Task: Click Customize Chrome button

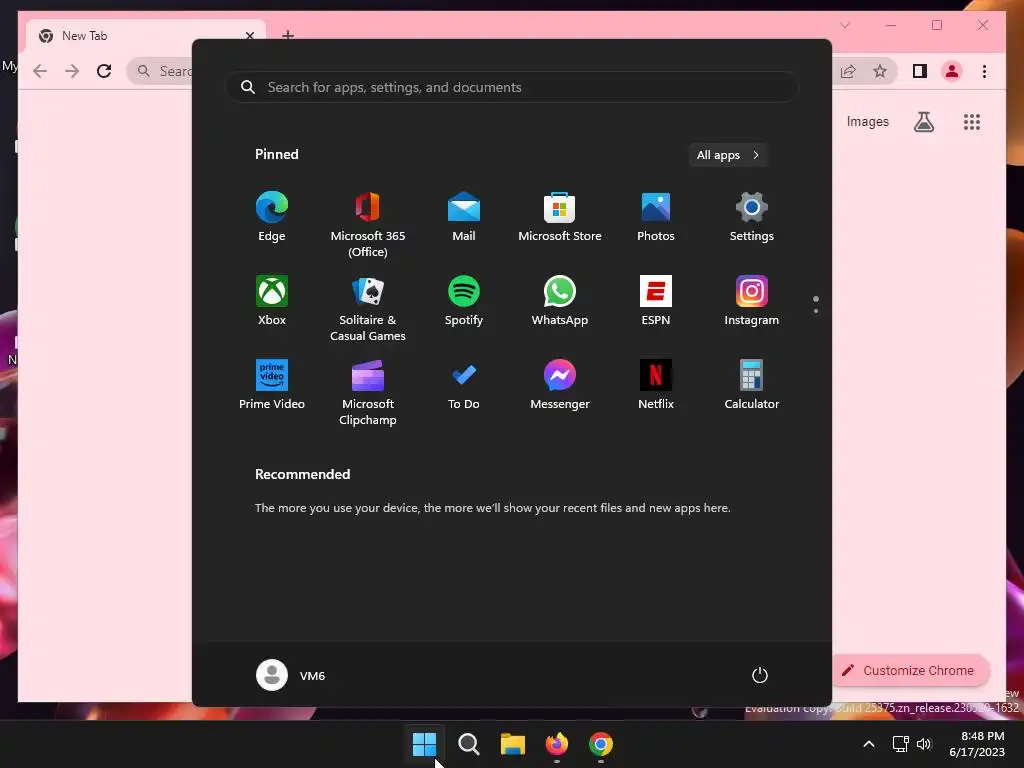Action: coord(910,671)
